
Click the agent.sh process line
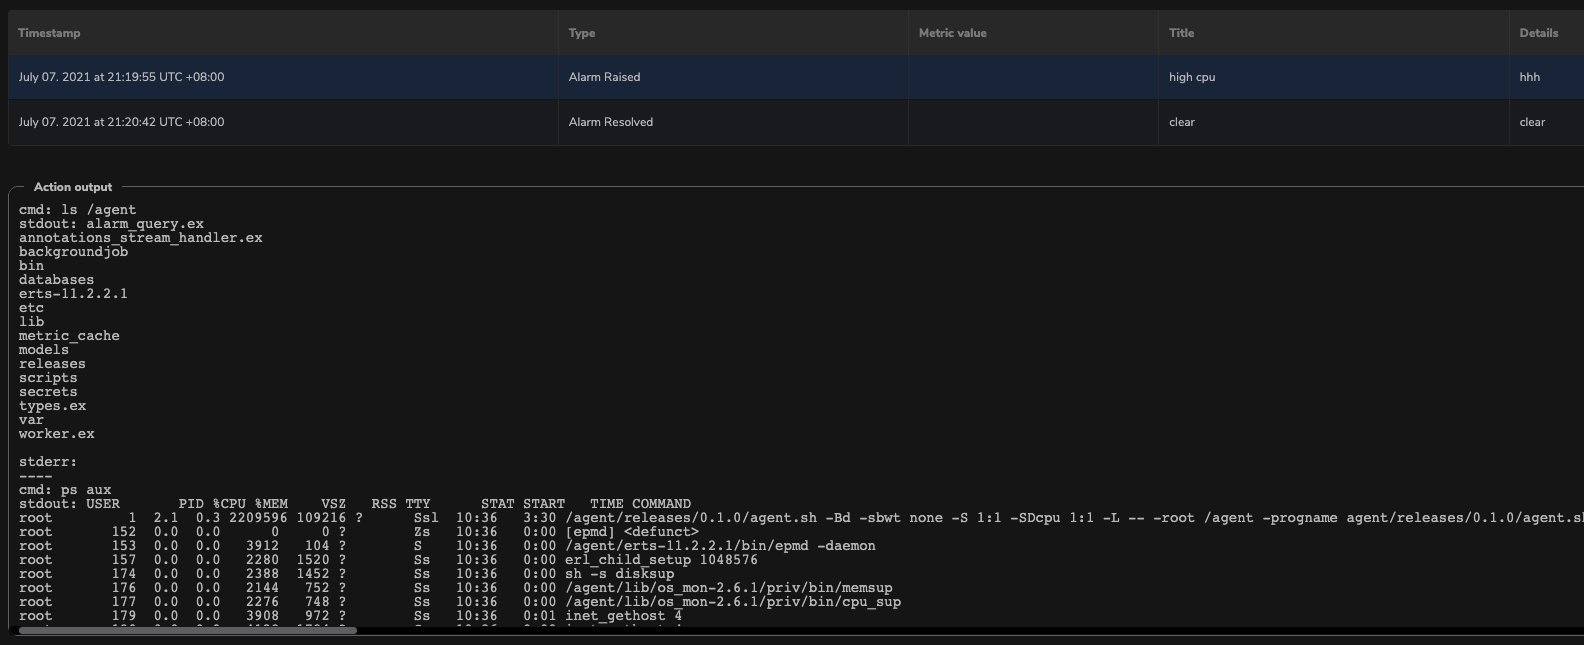click(x=801, y=518)
